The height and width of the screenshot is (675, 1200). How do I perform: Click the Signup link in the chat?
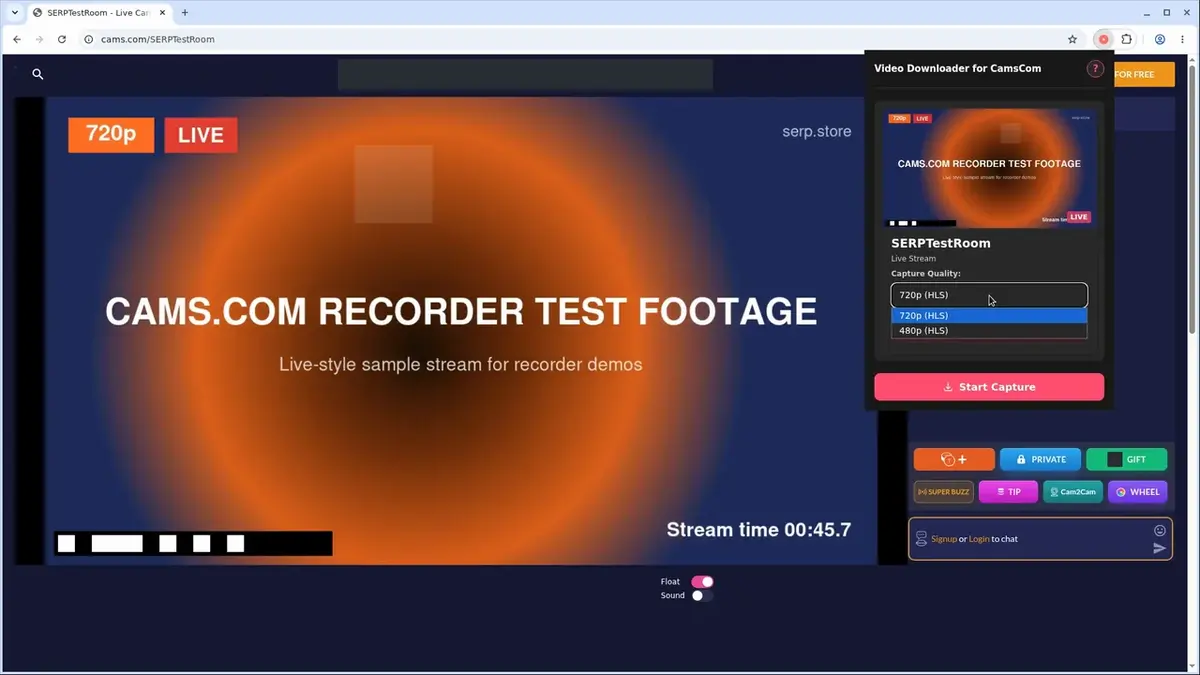944,539
